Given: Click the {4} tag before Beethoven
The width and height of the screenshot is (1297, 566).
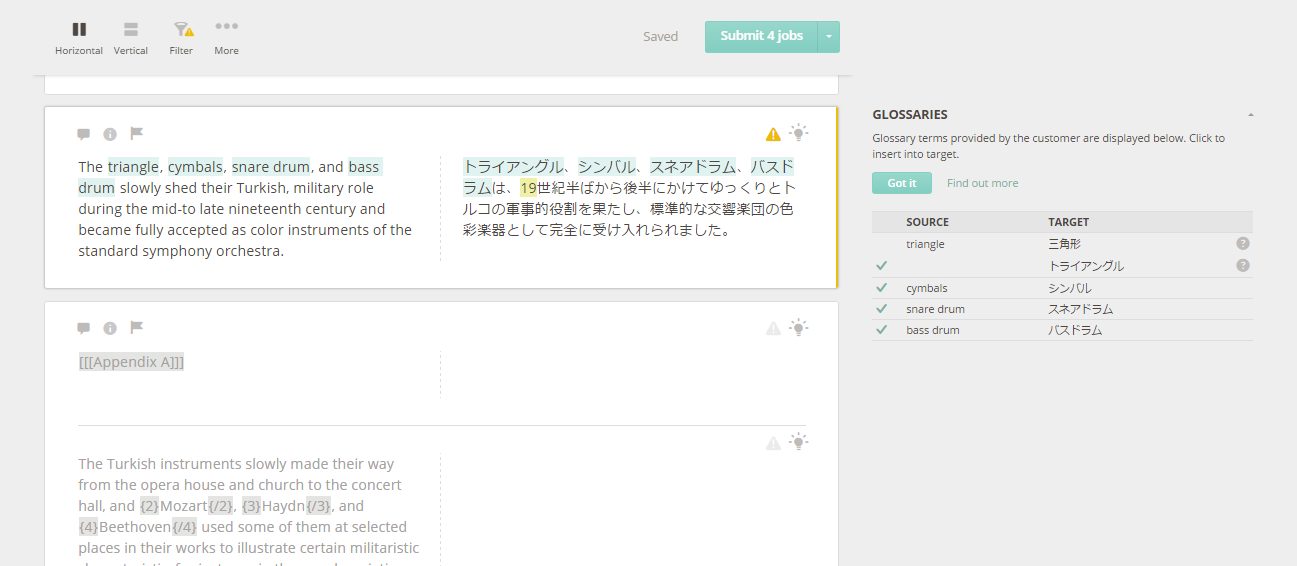Looking at the screenshot, I should point(89,527).
